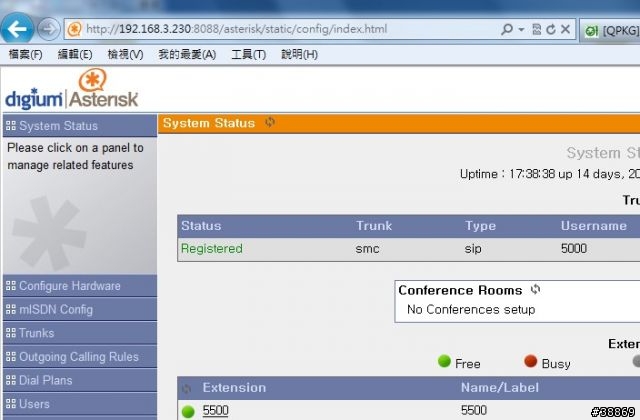Open Outgoing Calling Rules panel

click(80, 357)
